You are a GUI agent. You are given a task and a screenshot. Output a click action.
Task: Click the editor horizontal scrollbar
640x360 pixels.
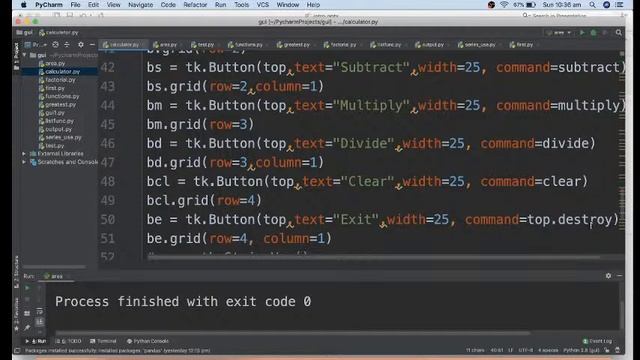coord(373,258)
